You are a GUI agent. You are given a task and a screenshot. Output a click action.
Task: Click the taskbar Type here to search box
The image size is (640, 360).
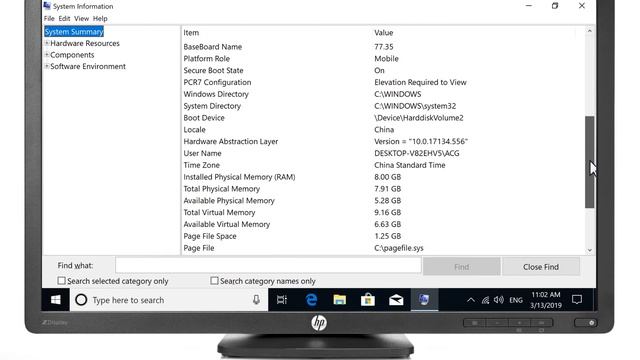tap(169, 300)
